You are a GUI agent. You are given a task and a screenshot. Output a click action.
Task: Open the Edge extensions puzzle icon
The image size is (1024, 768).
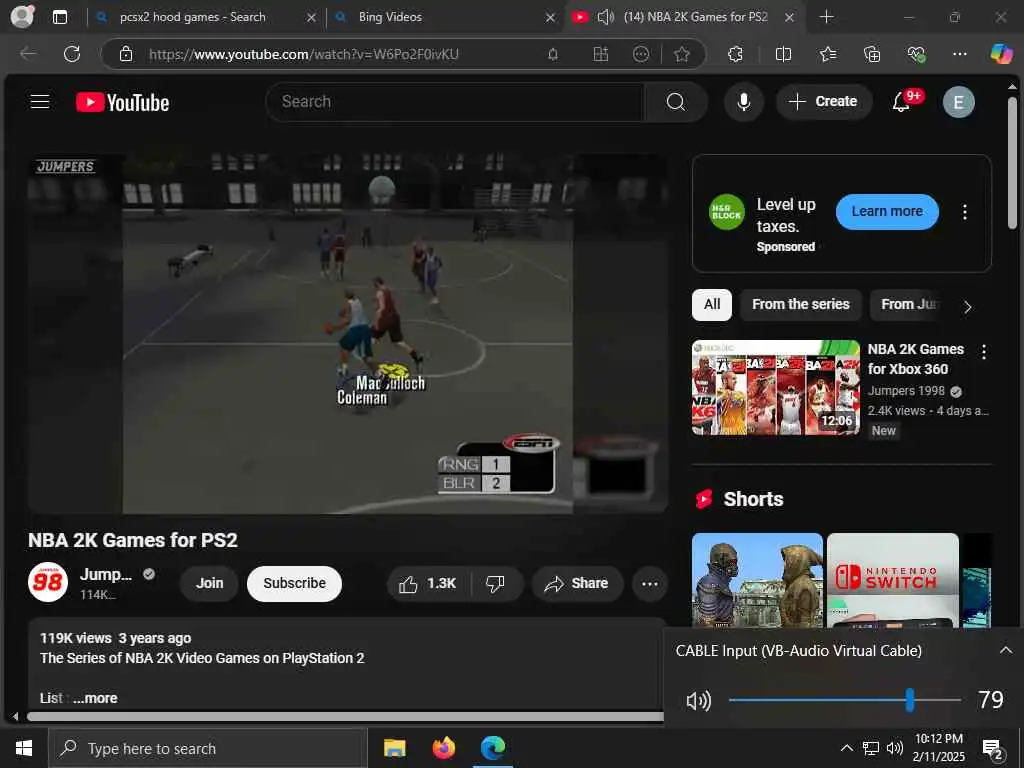[735, 54]
